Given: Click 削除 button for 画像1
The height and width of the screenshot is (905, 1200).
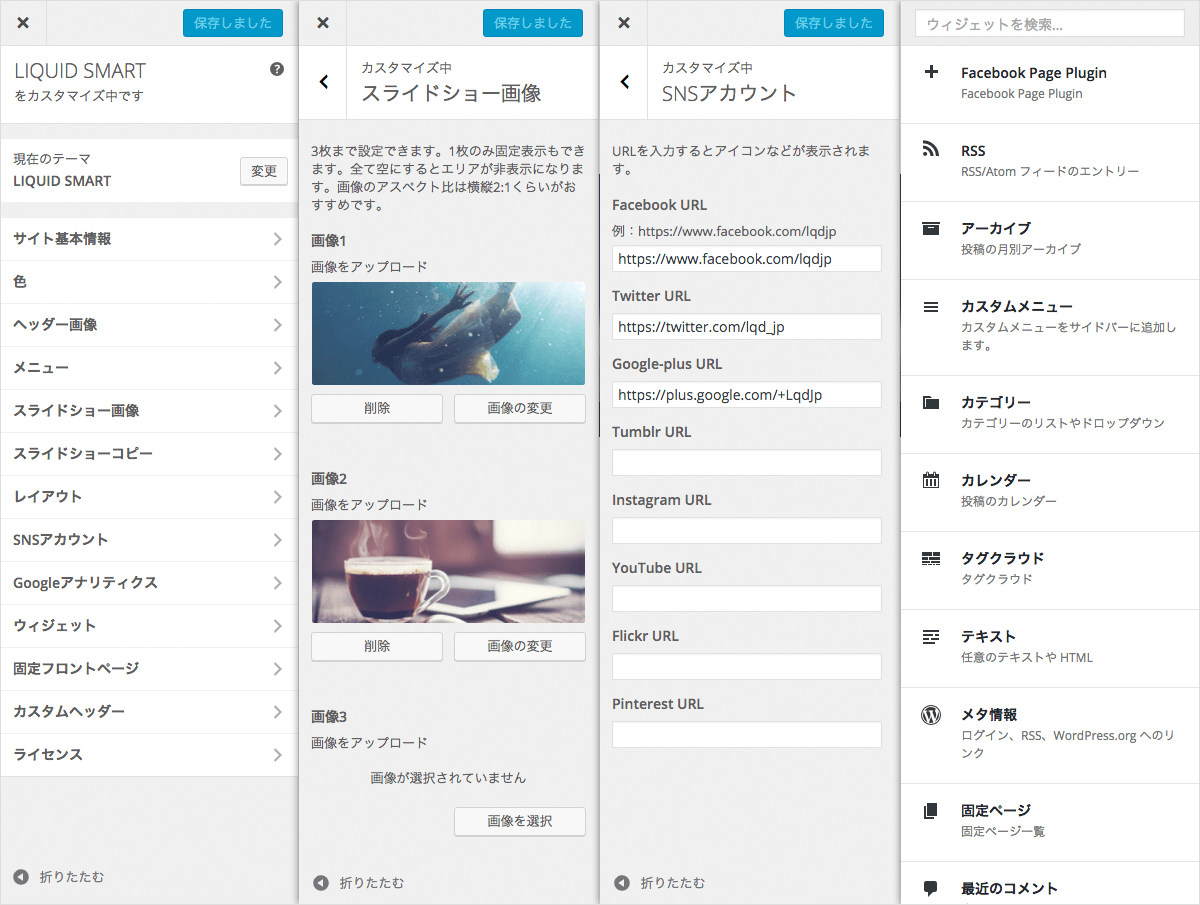Looking at the screenshot, I should (x=377, y=408).
